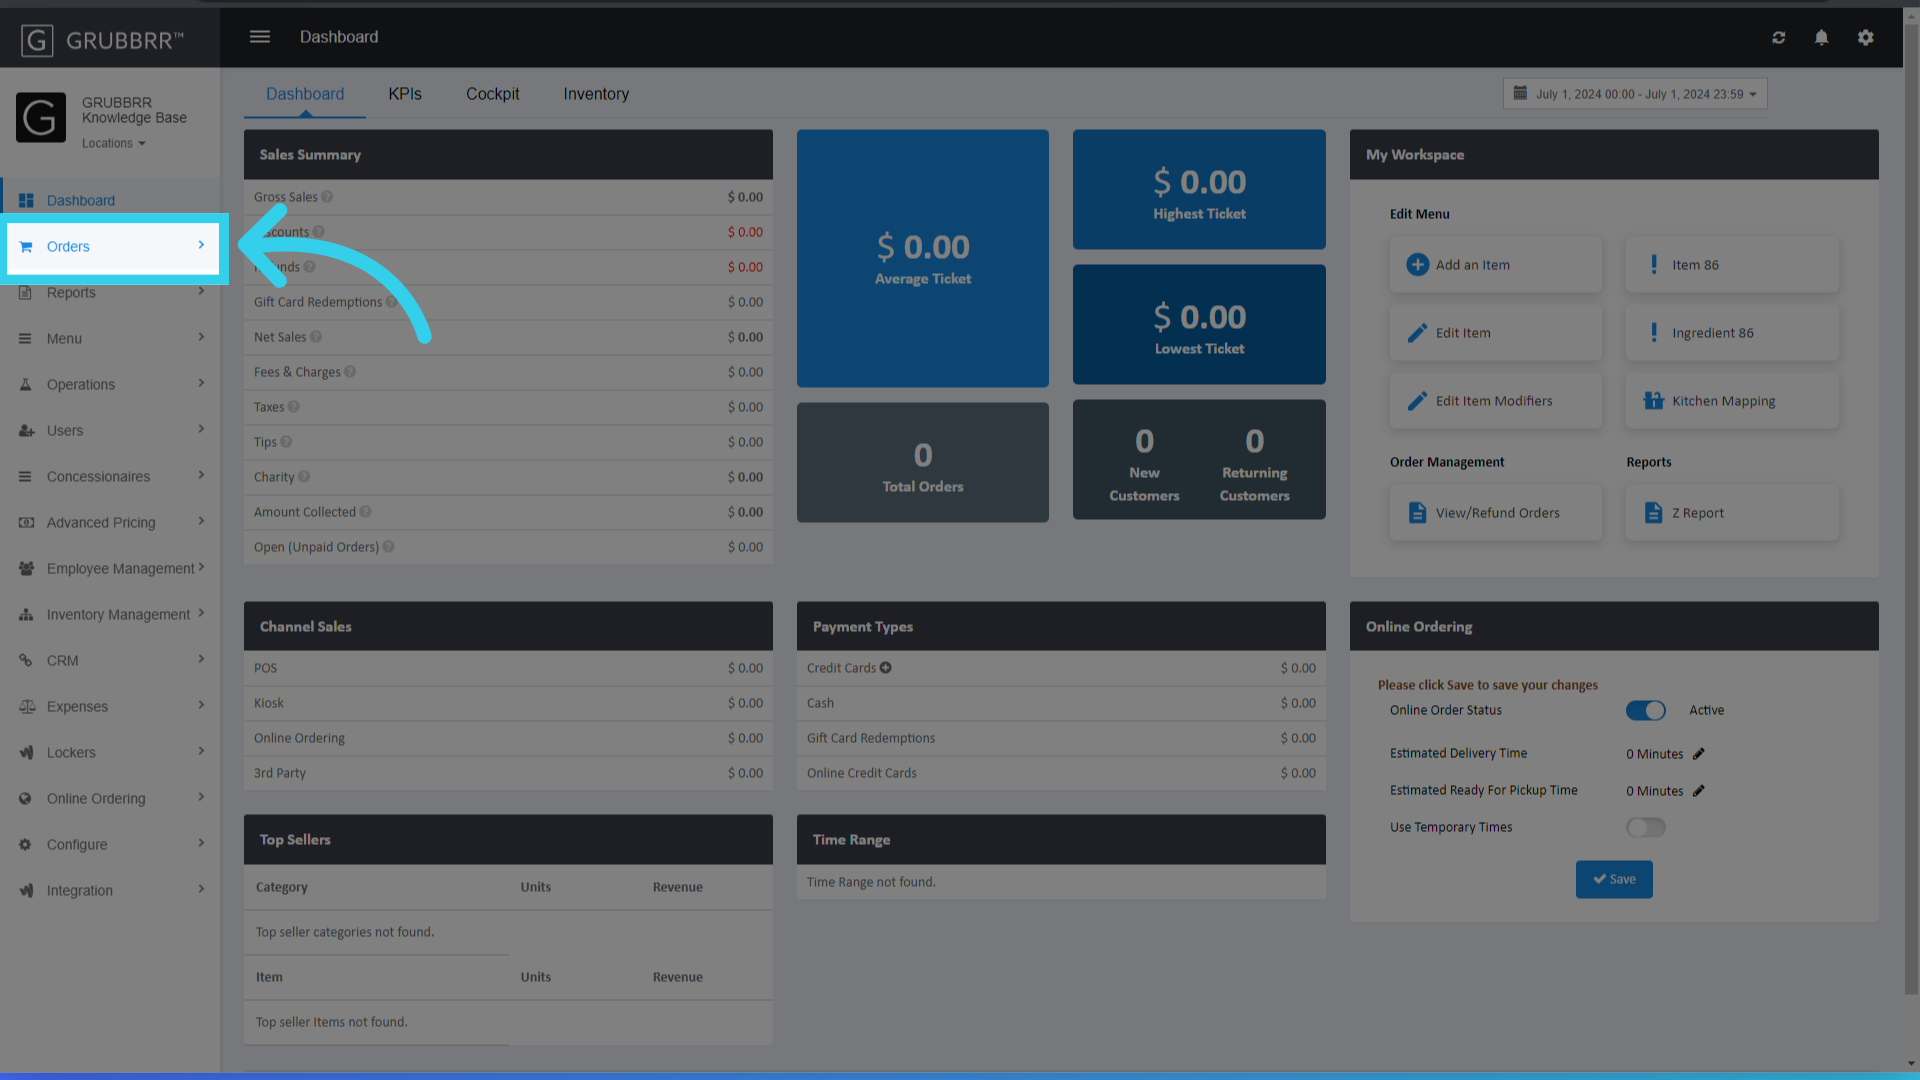Open View/Refund Orders

pyautogui.click(x=1496, y=512)
